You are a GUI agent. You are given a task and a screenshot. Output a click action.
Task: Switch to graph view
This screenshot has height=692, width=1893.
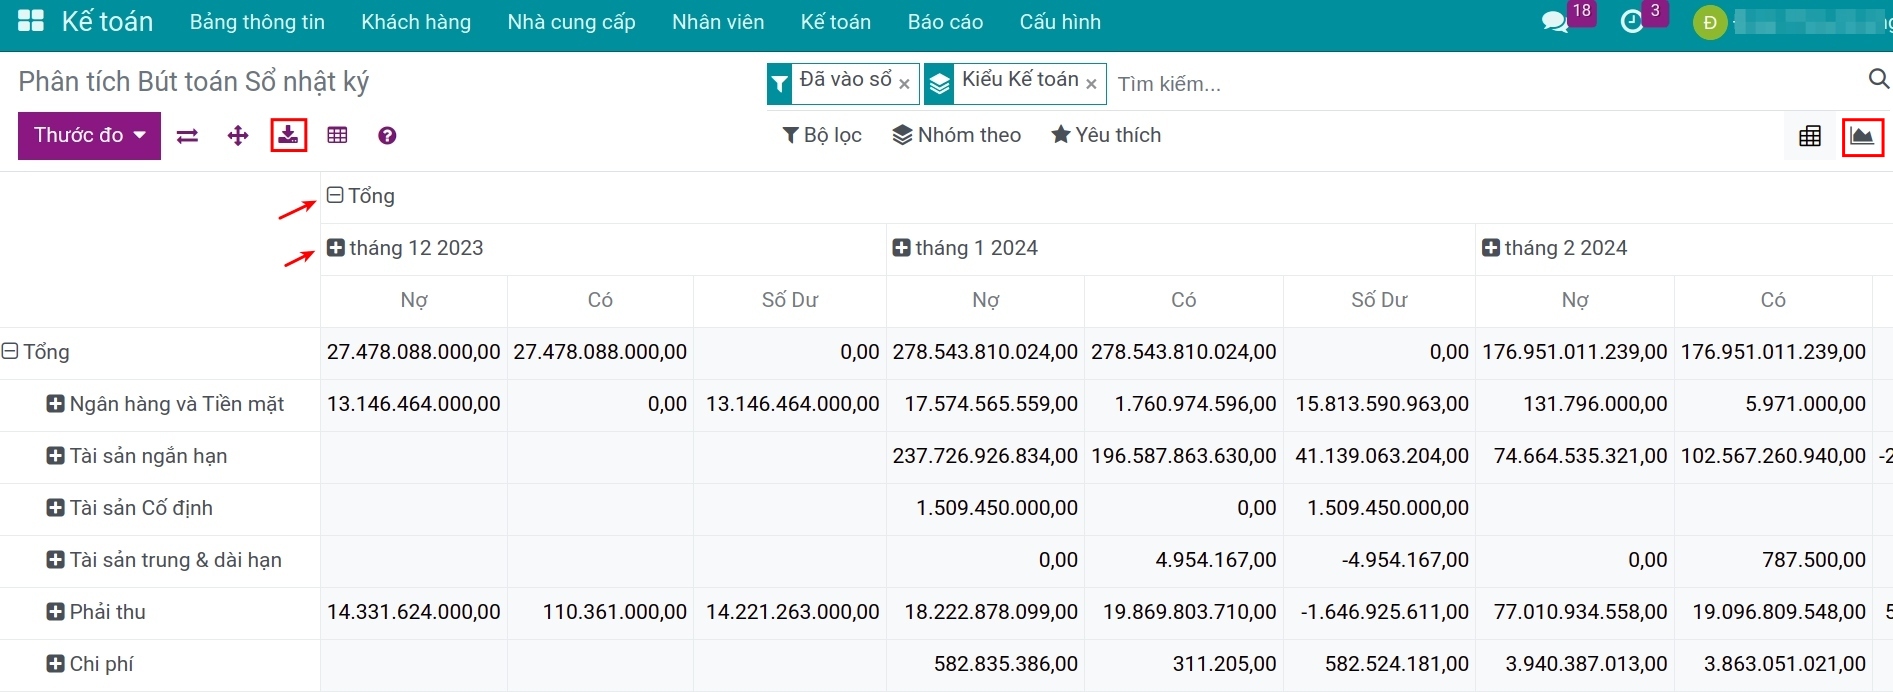(x=1862, y=136)
